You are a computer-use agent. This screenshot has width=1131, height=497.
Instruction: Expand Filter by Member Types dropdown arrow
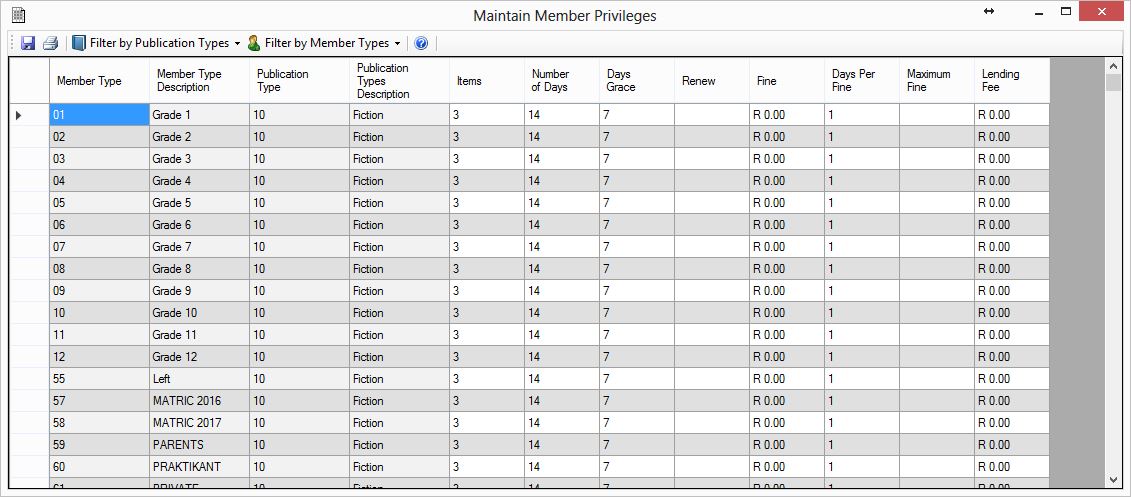pos(397,44)
